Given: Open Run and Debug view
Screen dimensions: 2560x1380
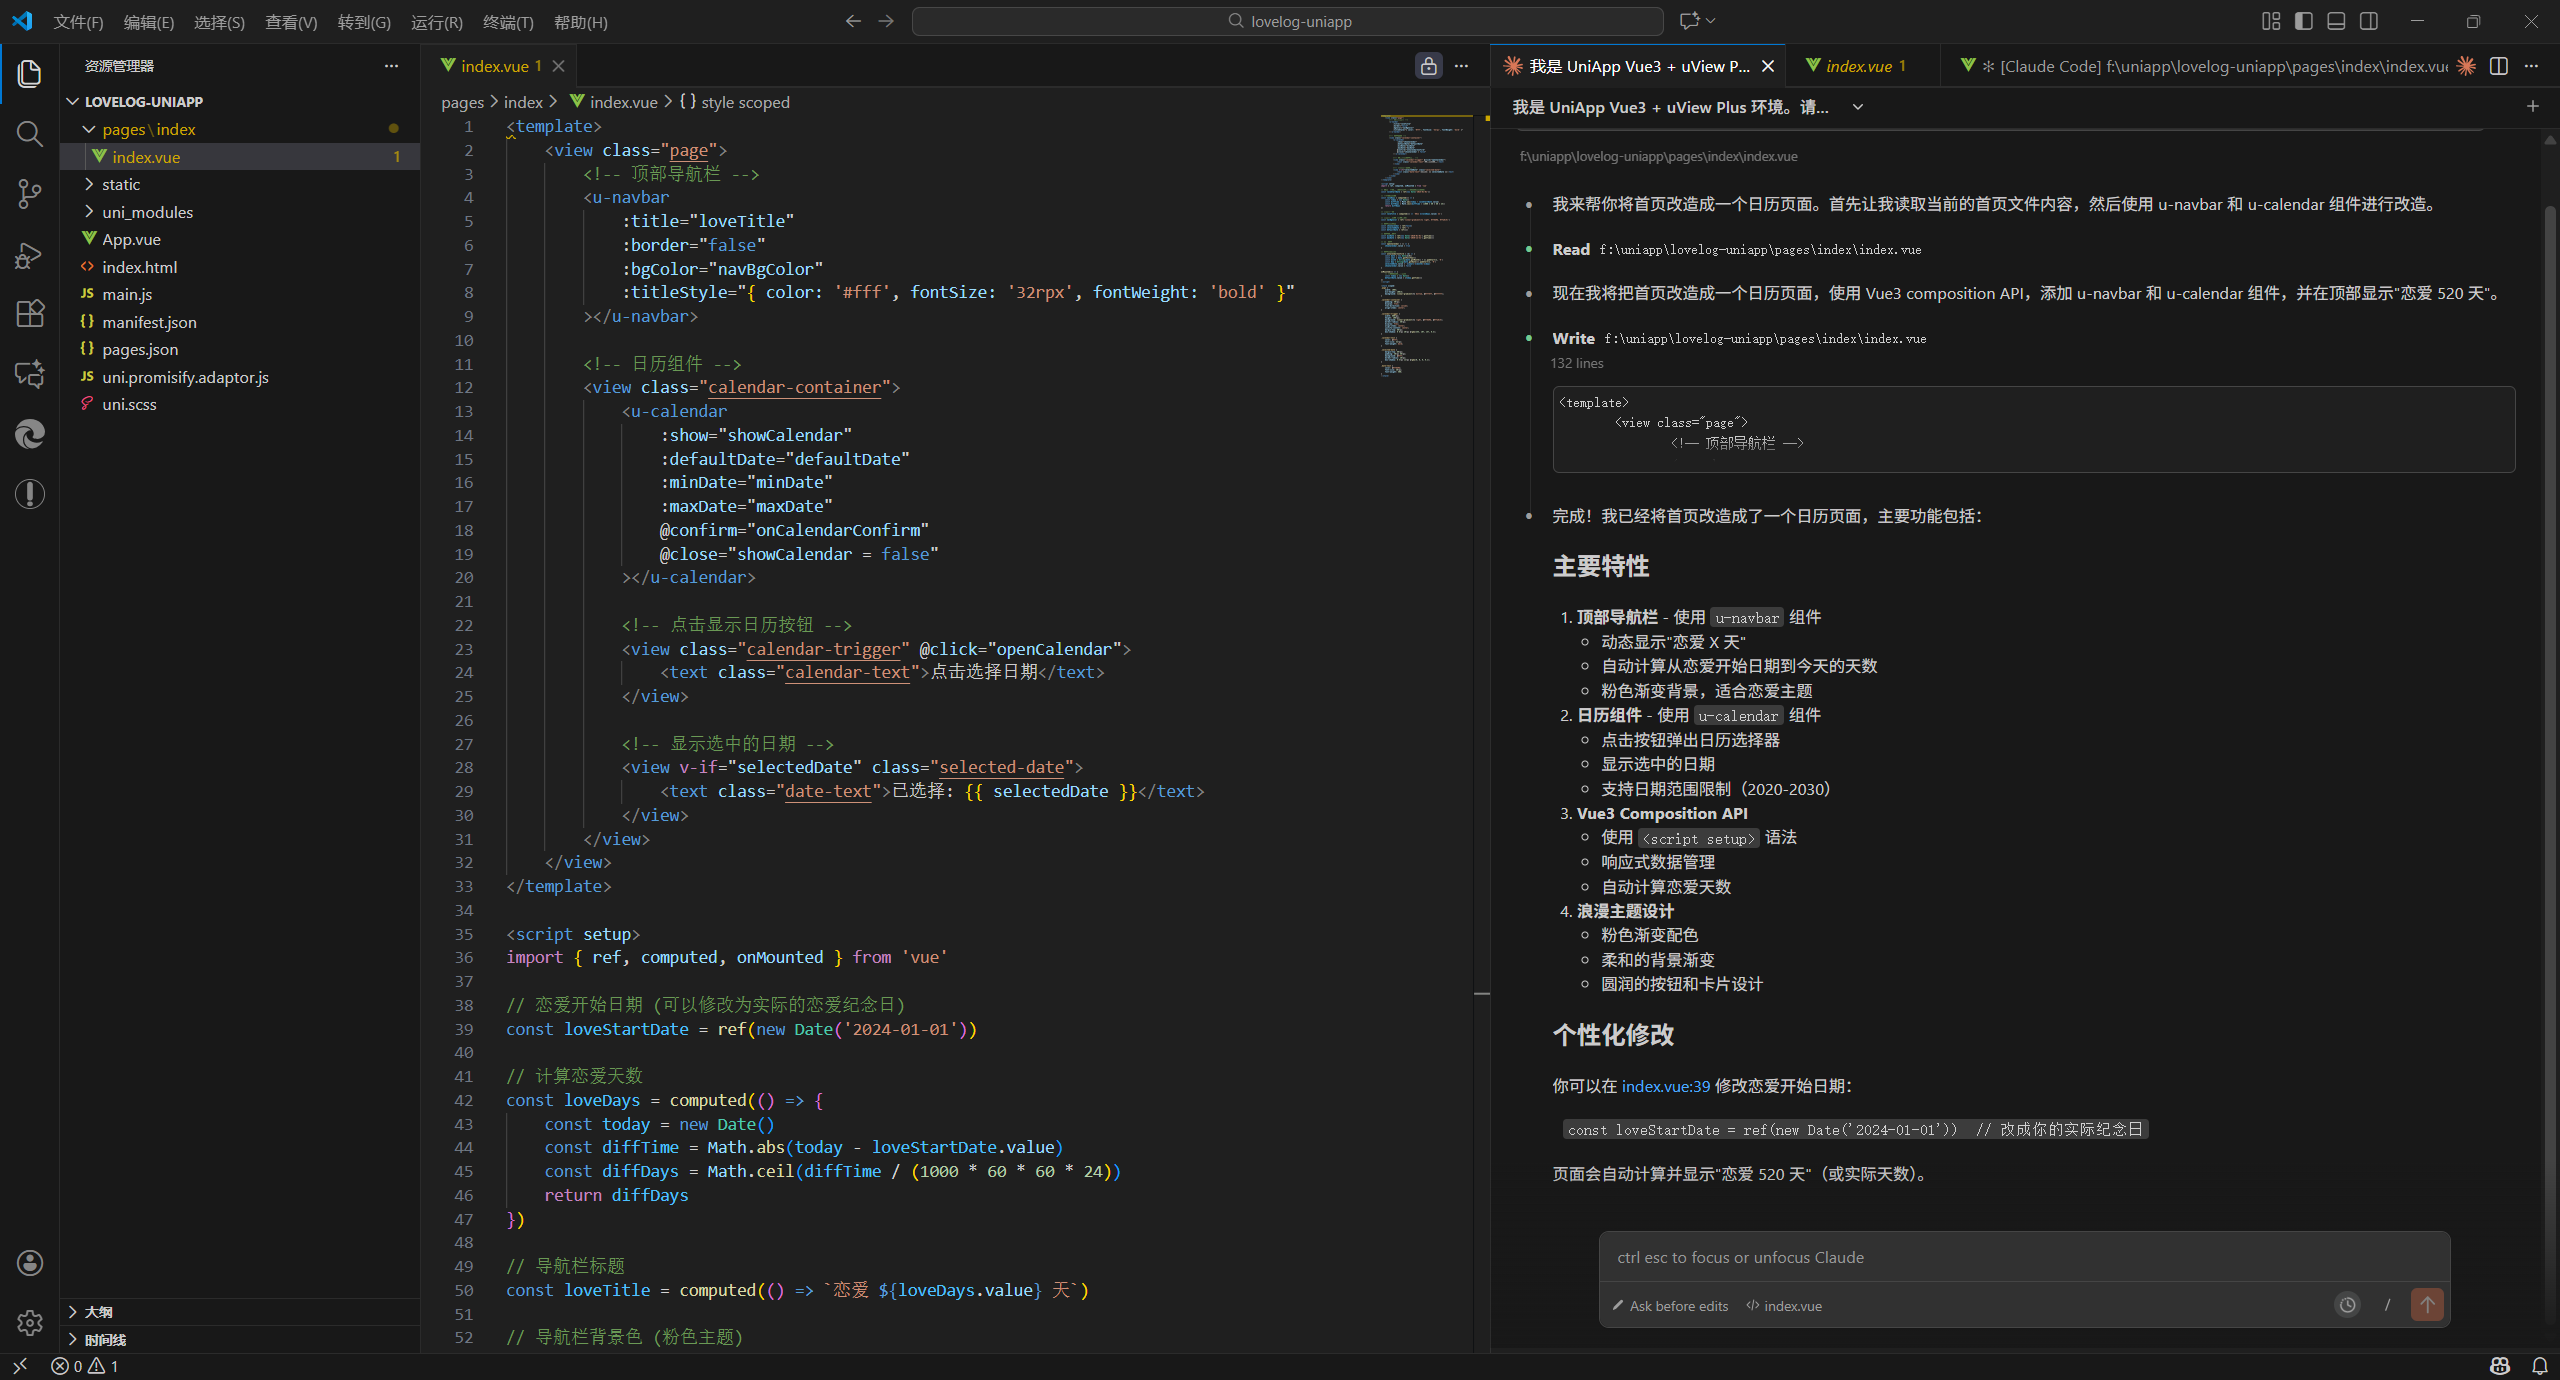Looking at the screenshot, I should (x=30, y=255).
